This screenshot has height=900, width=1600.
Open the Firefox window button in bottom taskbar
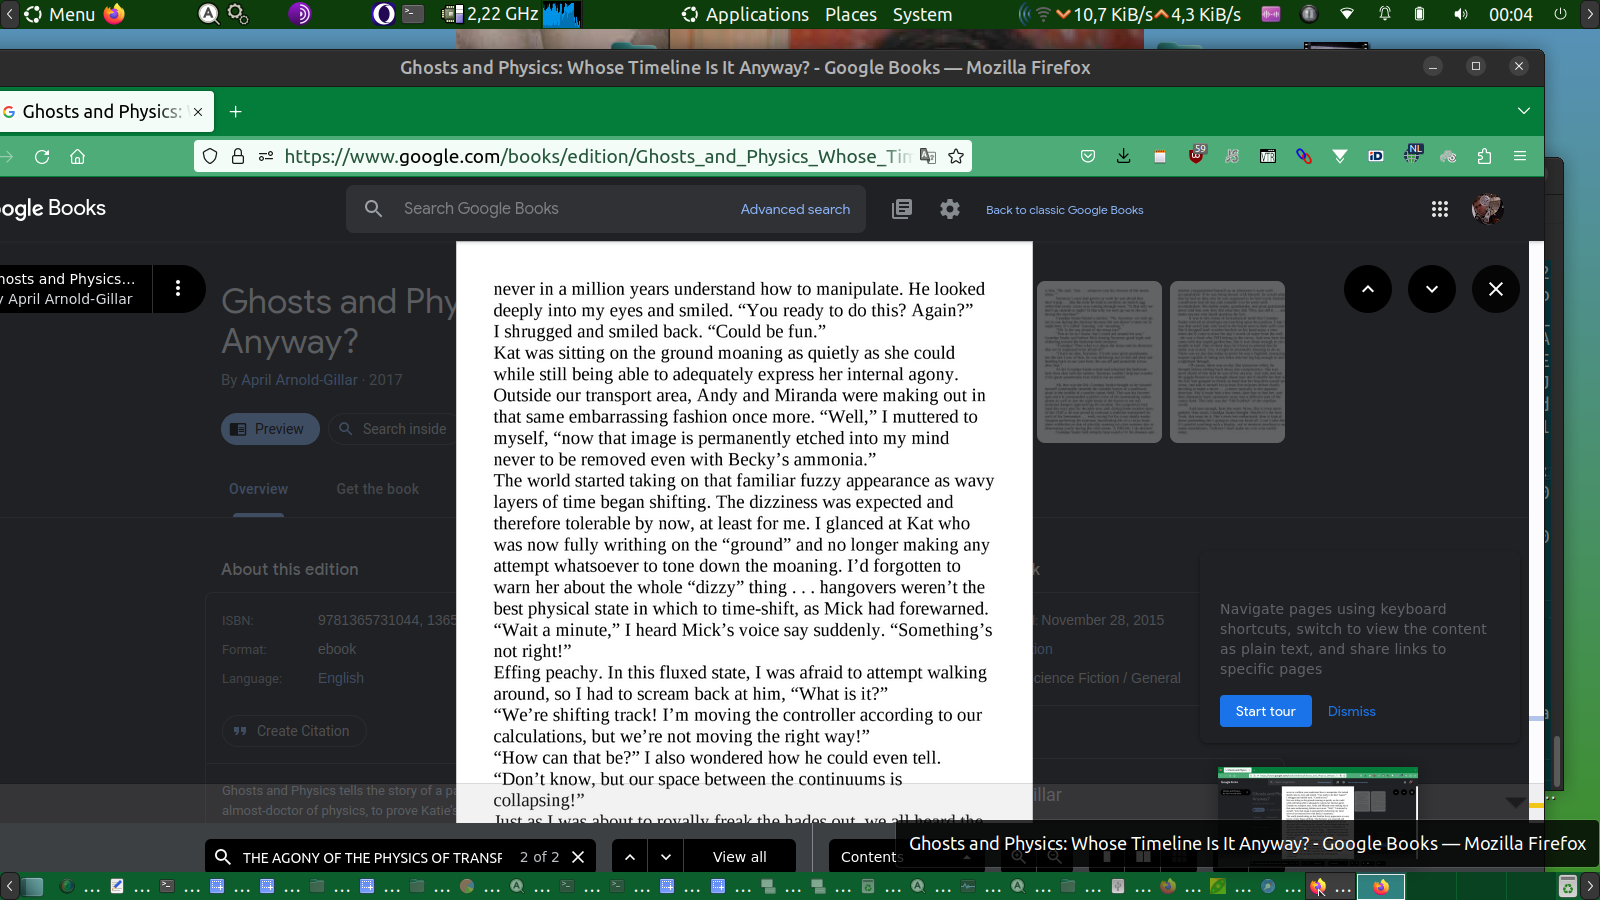click(x=1380, y=886)
